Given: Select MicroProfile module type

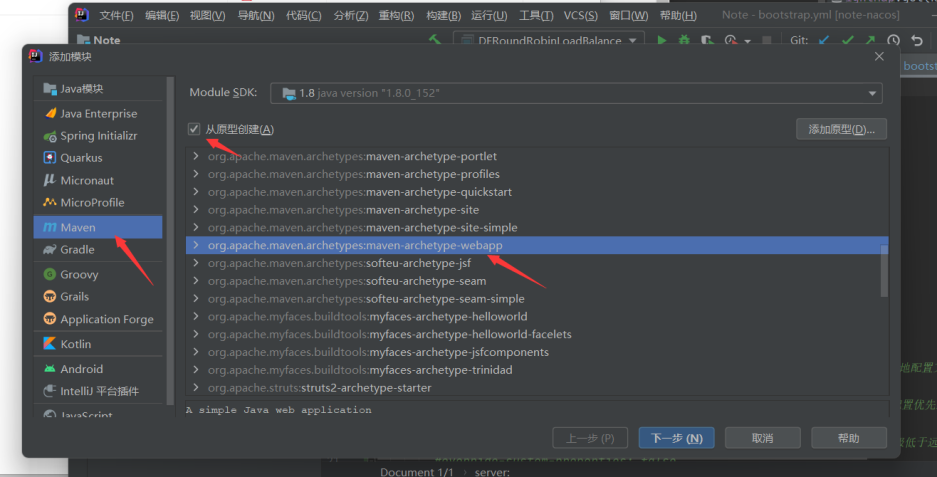Looking at the screenshot, I should [x=98, y=202].
